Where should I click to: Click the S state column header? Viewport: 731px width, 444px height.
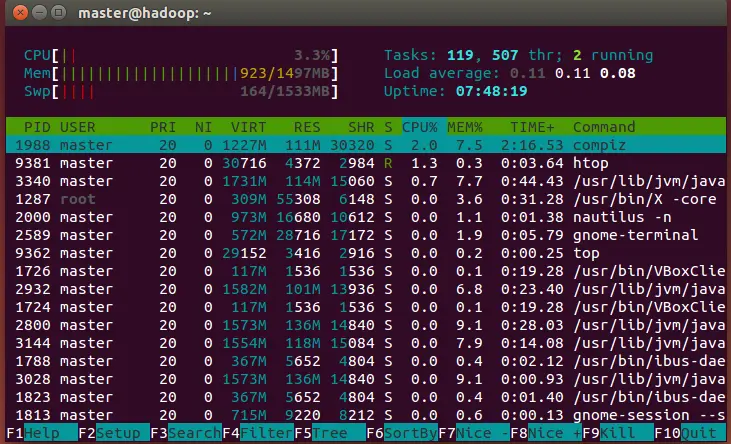pos(388,127)
